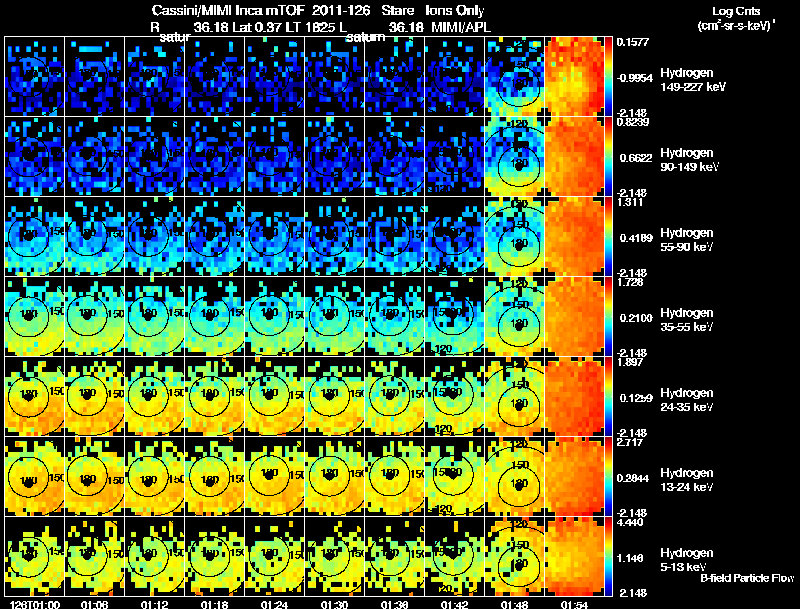Click the '0.1577' color scale value
This screenshot has height=609, width=800.
click(x=633, y=42)
